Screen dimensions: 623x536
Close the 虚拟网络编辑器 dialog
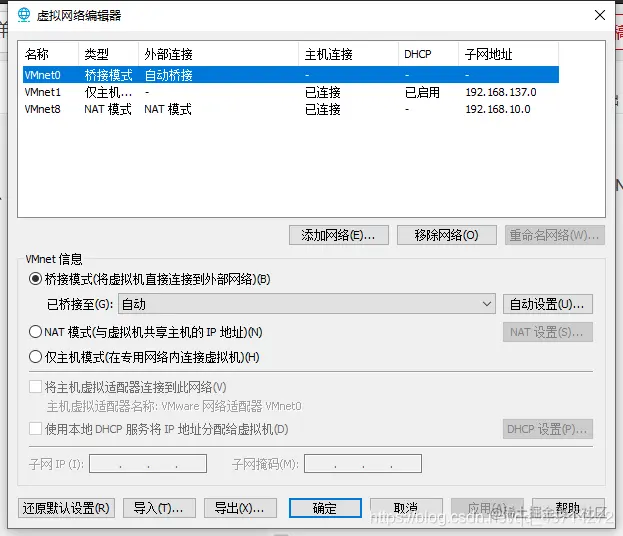click(600, 15)
